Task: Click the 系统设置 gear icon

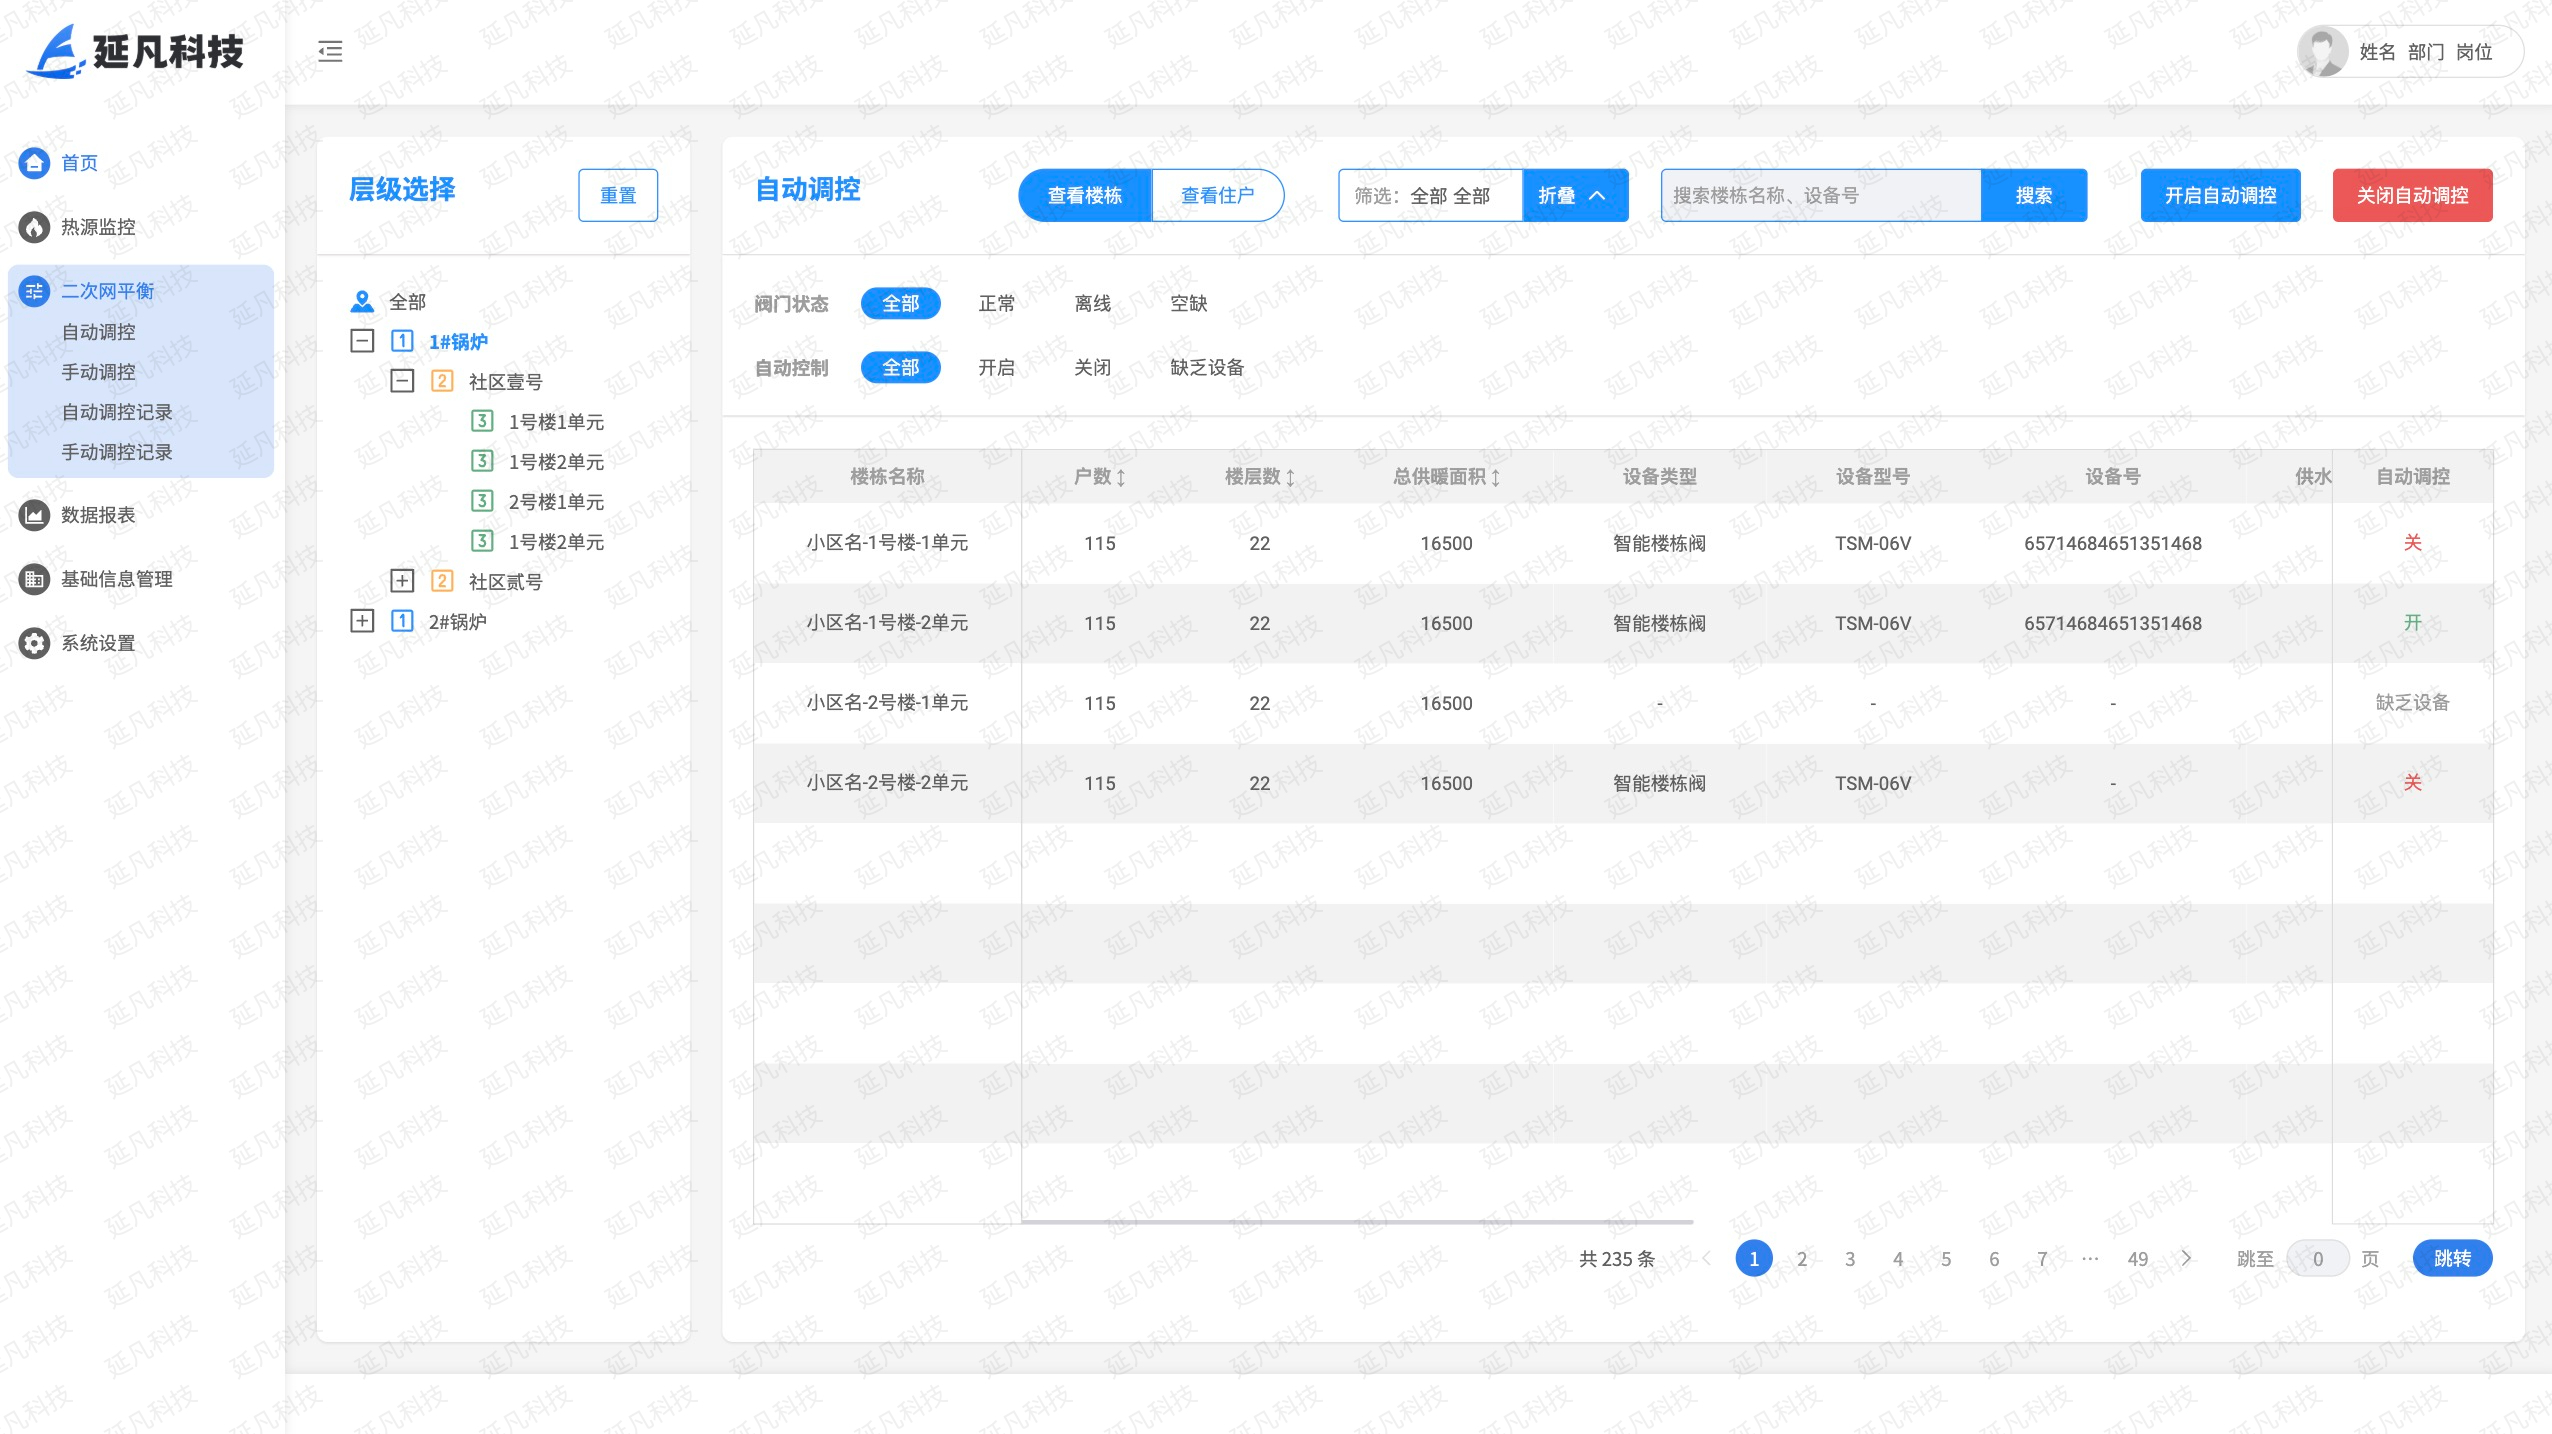Action: click(x=34, y=643)
